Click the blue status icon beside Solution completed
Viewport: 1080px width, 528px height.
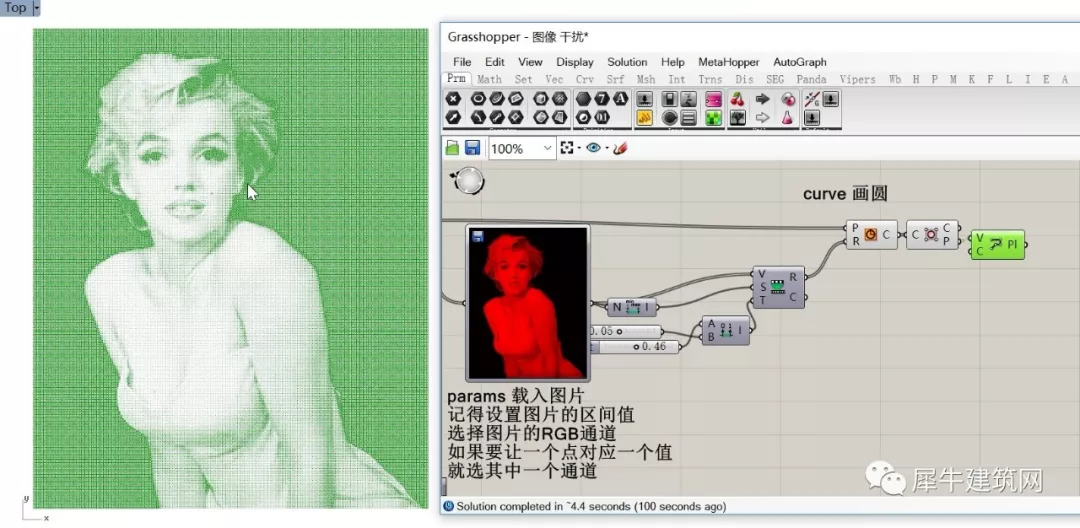(x=448, y=506)
